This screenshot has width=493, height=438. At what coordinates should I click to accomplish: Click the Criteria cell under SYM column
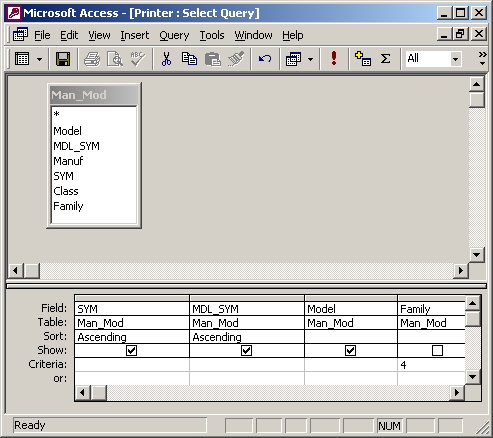click(132, 365)
